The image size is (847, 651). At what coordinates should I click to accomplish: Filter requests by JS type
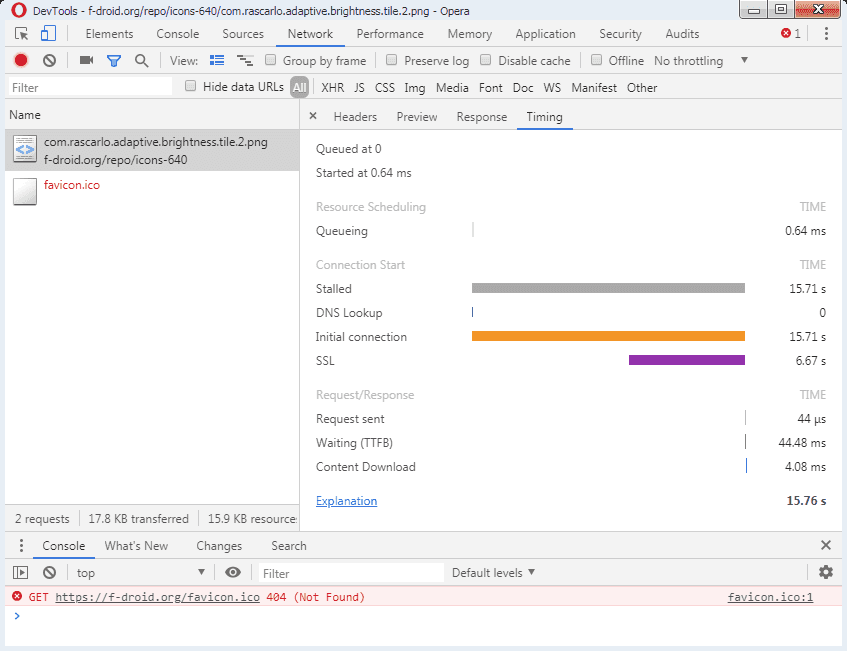click(359, 88)
